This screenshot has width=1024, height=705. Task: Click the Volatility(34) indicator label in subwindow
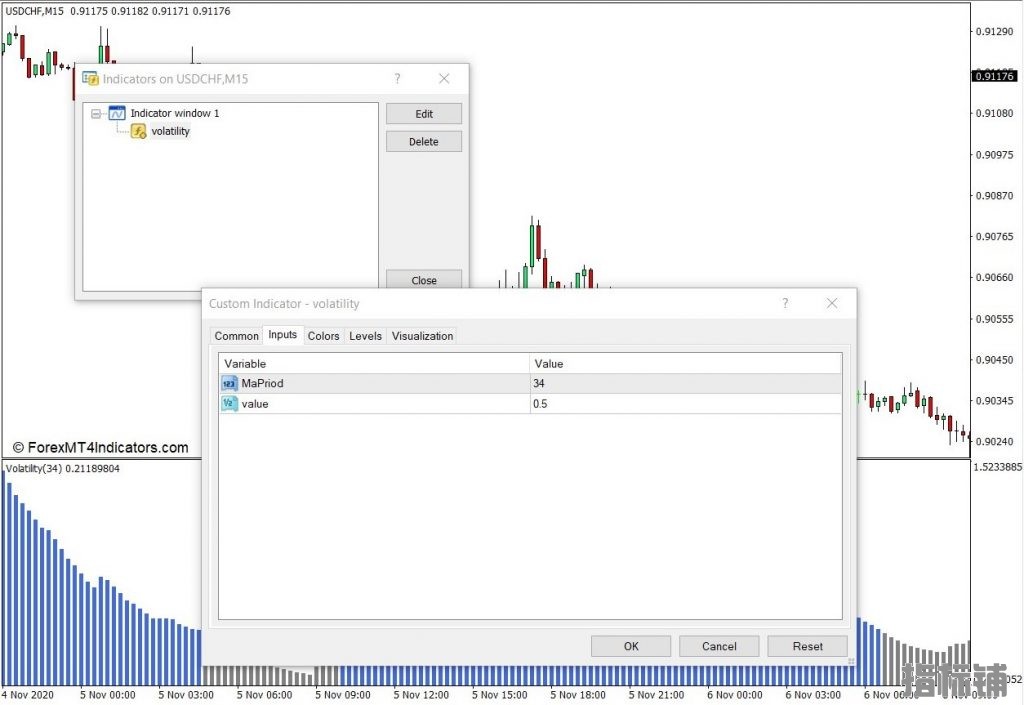[x=63, y=469]
